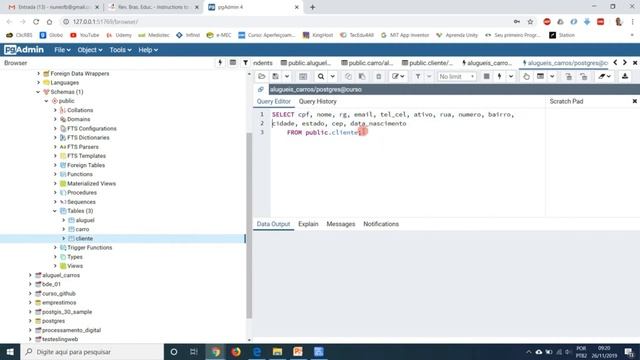Close the Scratch Pad panel
Viewport: 640px width, 360px height.
[635, 101]
